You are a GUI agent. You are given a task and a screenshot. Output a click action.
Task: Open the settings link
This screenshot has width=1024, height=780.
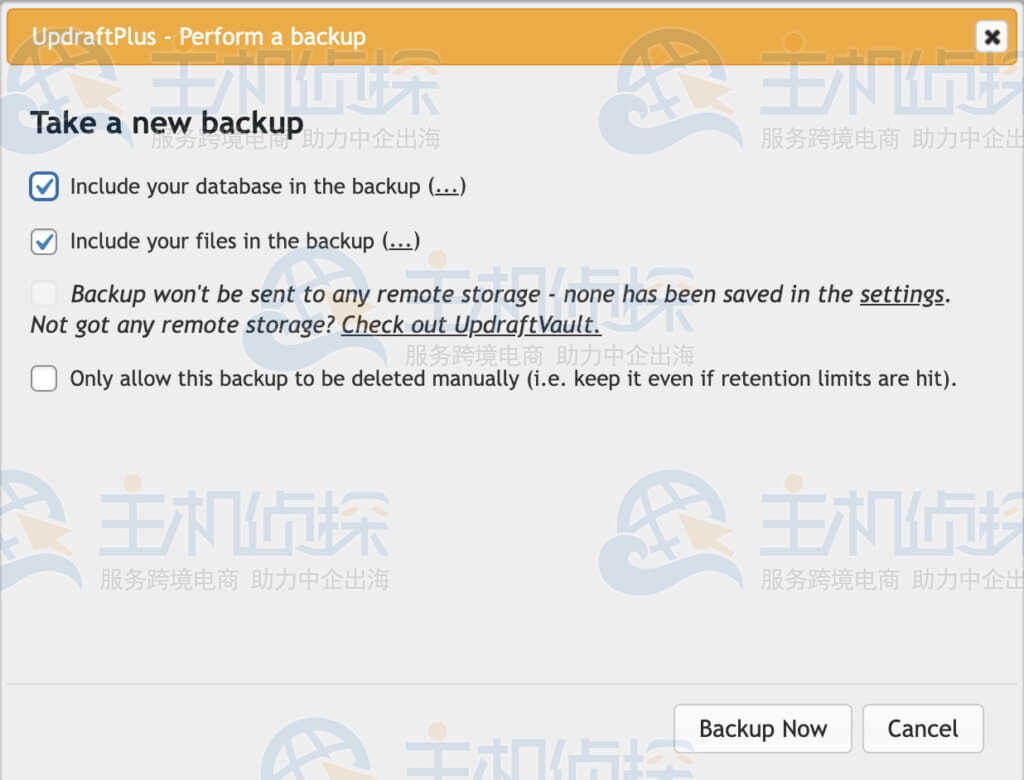[901, 294]
